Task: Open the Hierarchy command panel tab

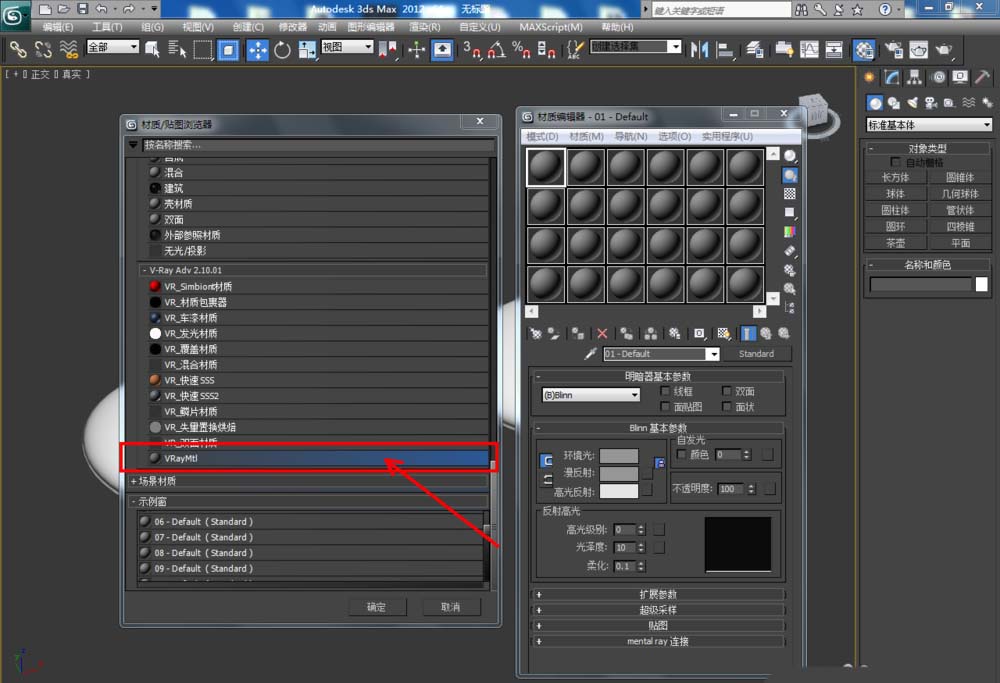Action: 915,78
